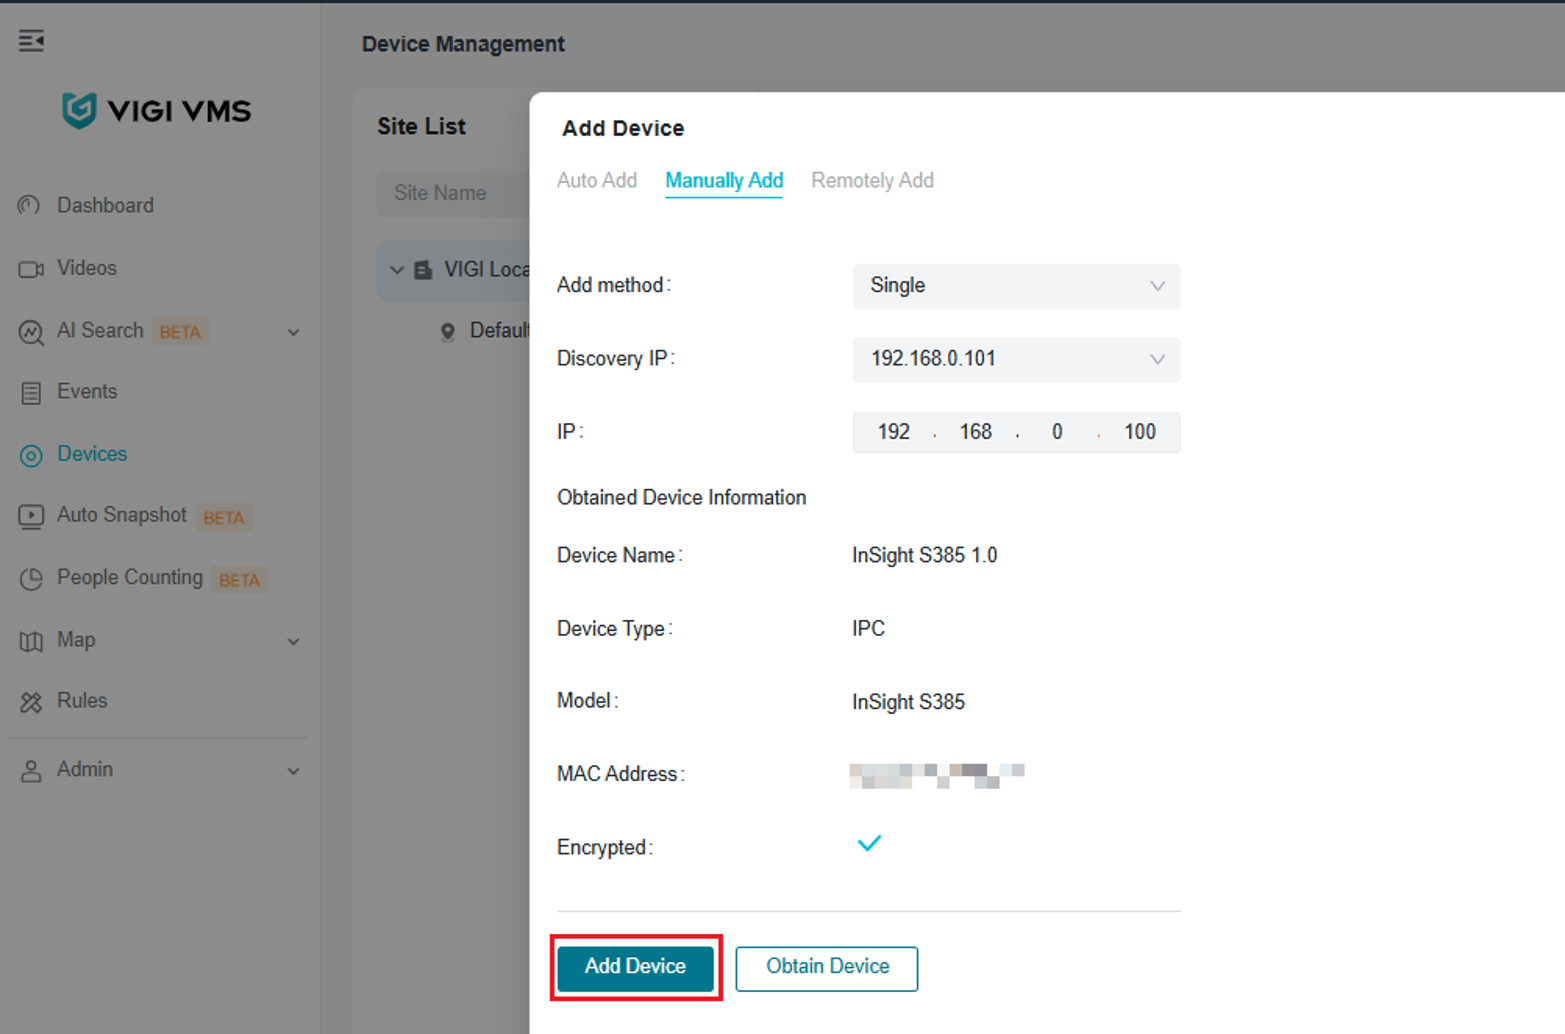The height and width of the screenshot is (1034, 1565).
Task: Expand the Admin submenu chevron
Action: pyautogui.click(x=293, y=771)
